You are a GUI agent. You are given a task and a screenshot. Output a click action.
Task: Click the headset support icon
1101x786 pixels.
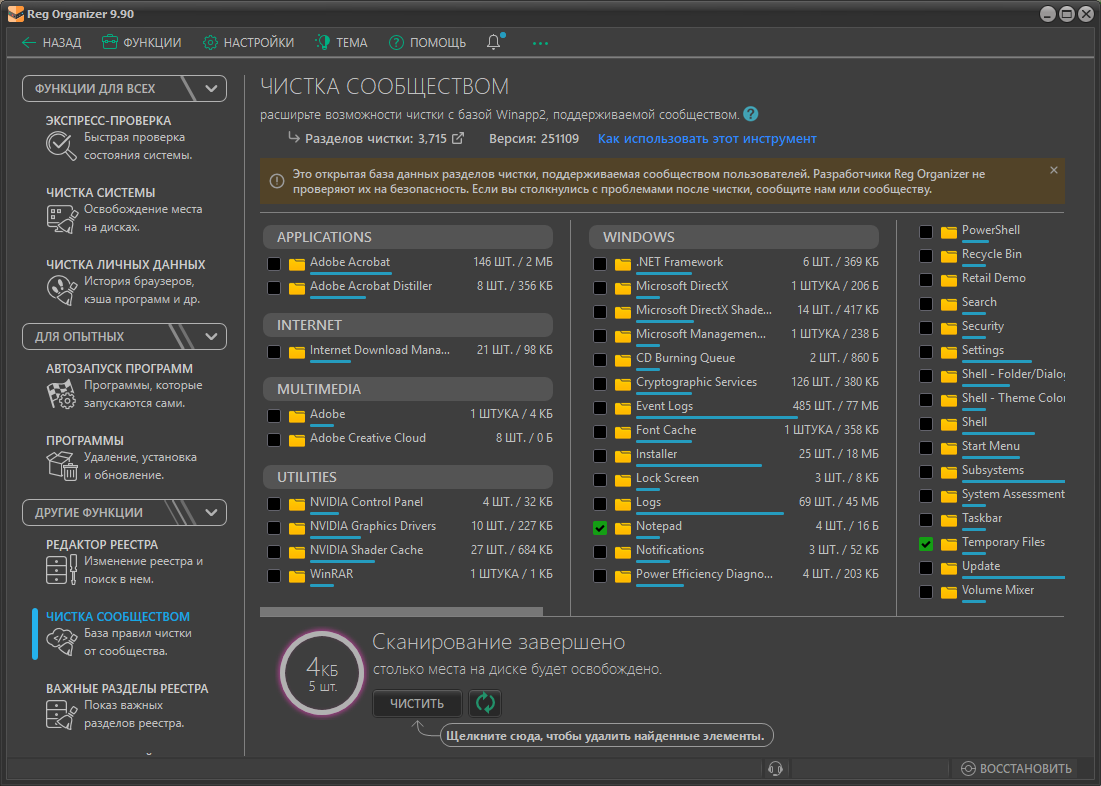[x=774, y=768]
